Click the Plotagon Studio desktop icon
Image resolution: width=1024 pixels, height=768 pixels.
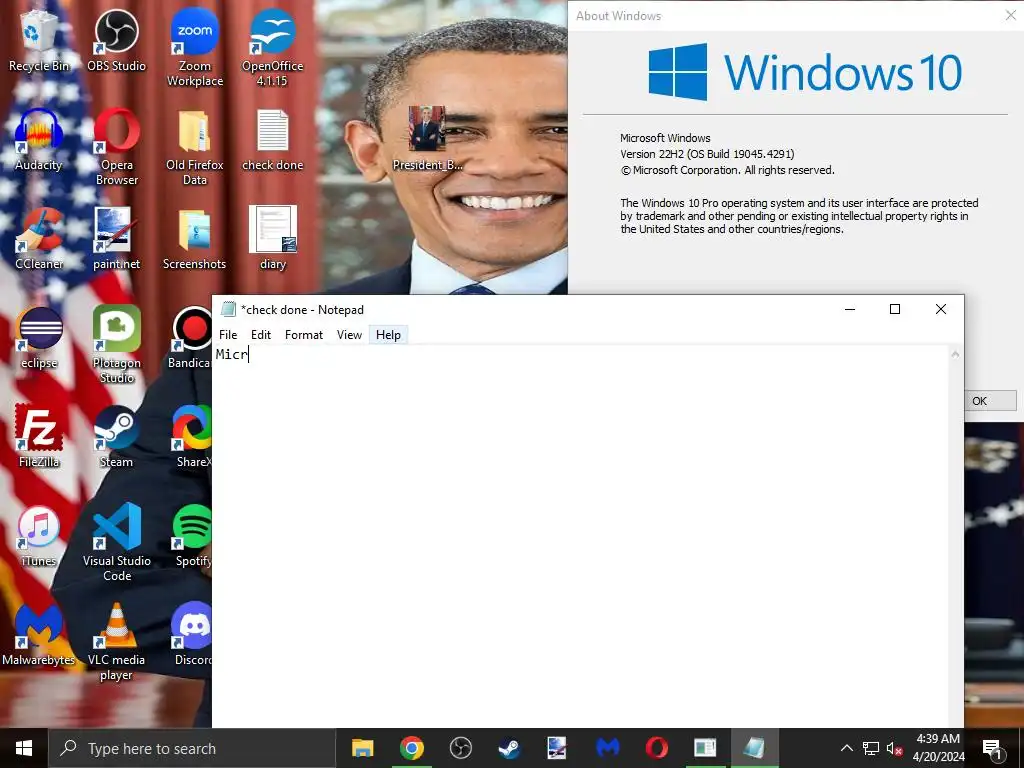tap(116, 345)
